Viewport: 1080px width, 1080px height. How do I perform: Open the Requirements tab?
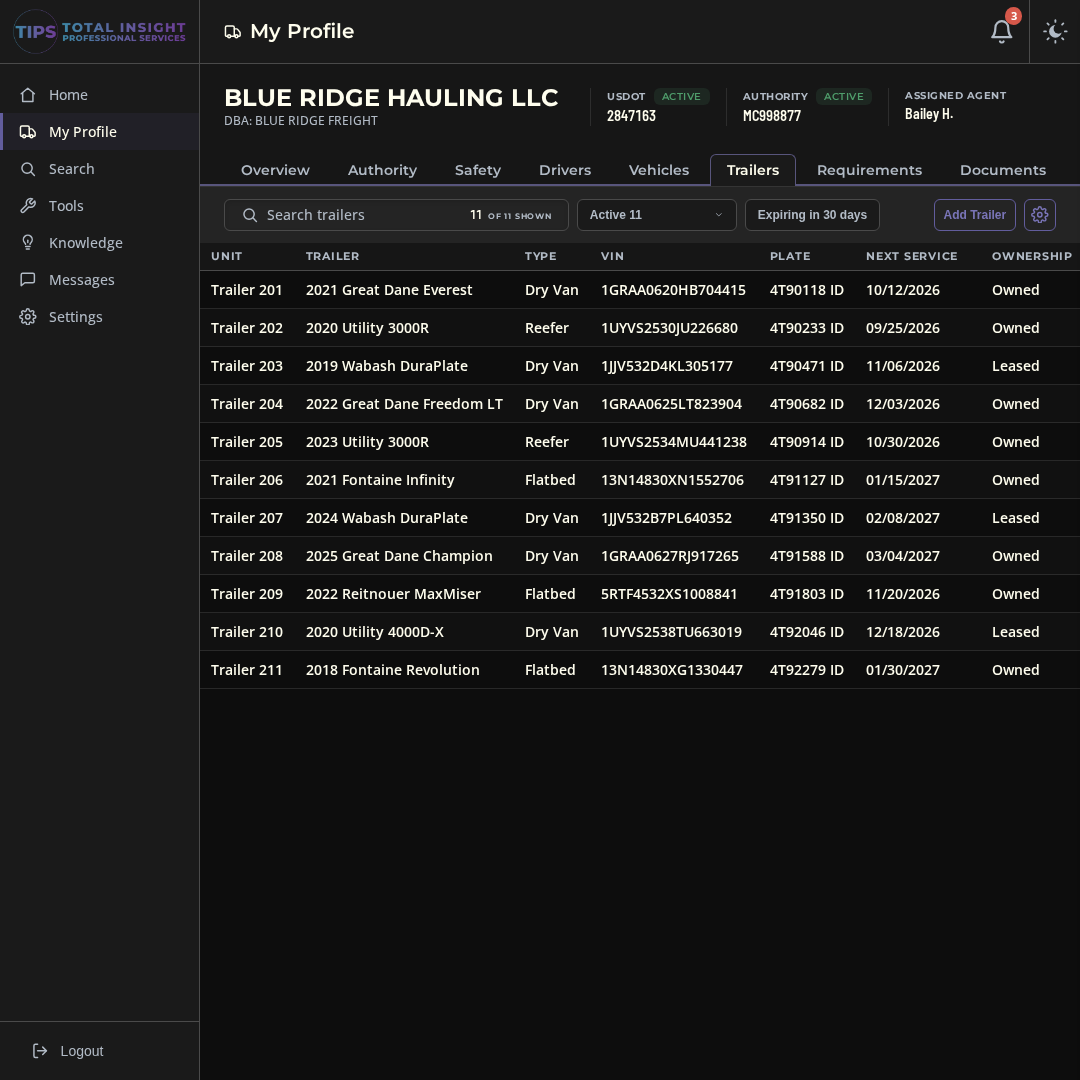tap(869, 170)
